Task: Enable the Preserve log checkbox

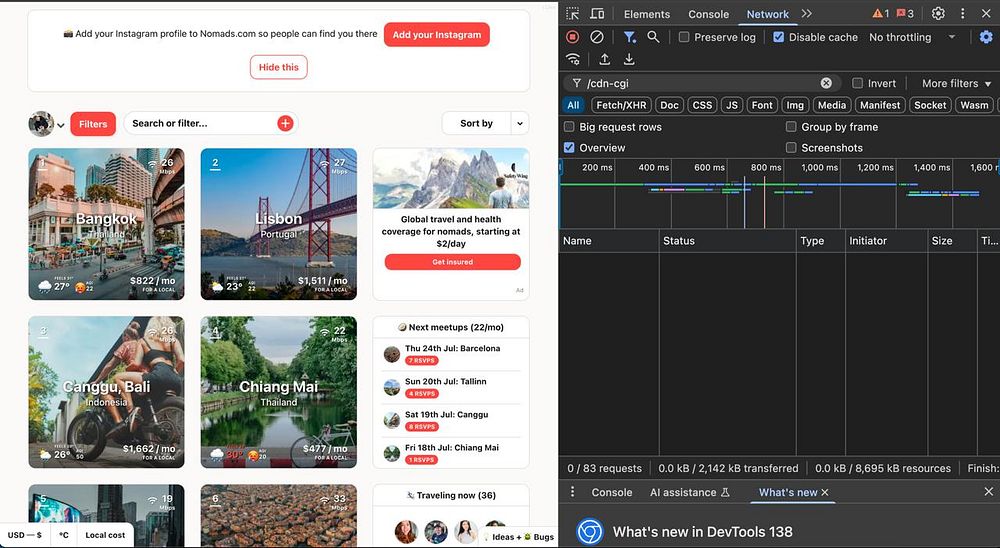Action: tap(684, 37)
